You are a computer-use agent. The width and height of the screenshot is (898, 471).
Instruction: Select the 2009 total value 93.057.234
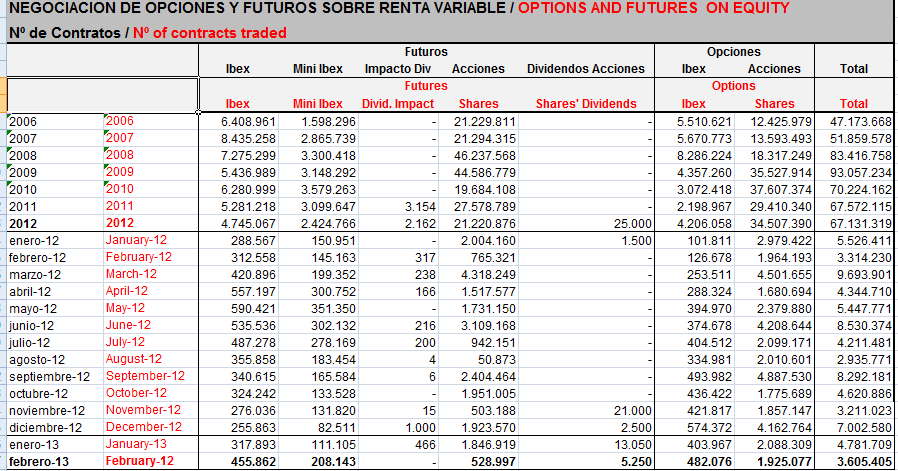tap(853, 172)
